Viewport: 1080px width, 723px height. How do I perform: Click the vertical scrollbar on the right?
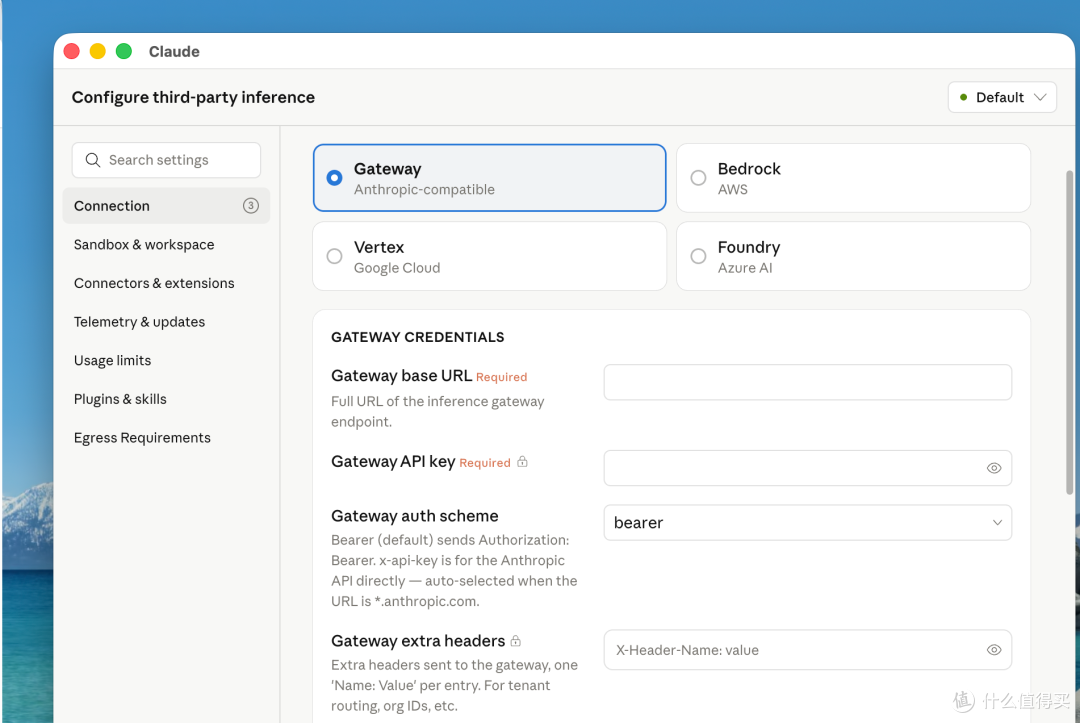1070,332
